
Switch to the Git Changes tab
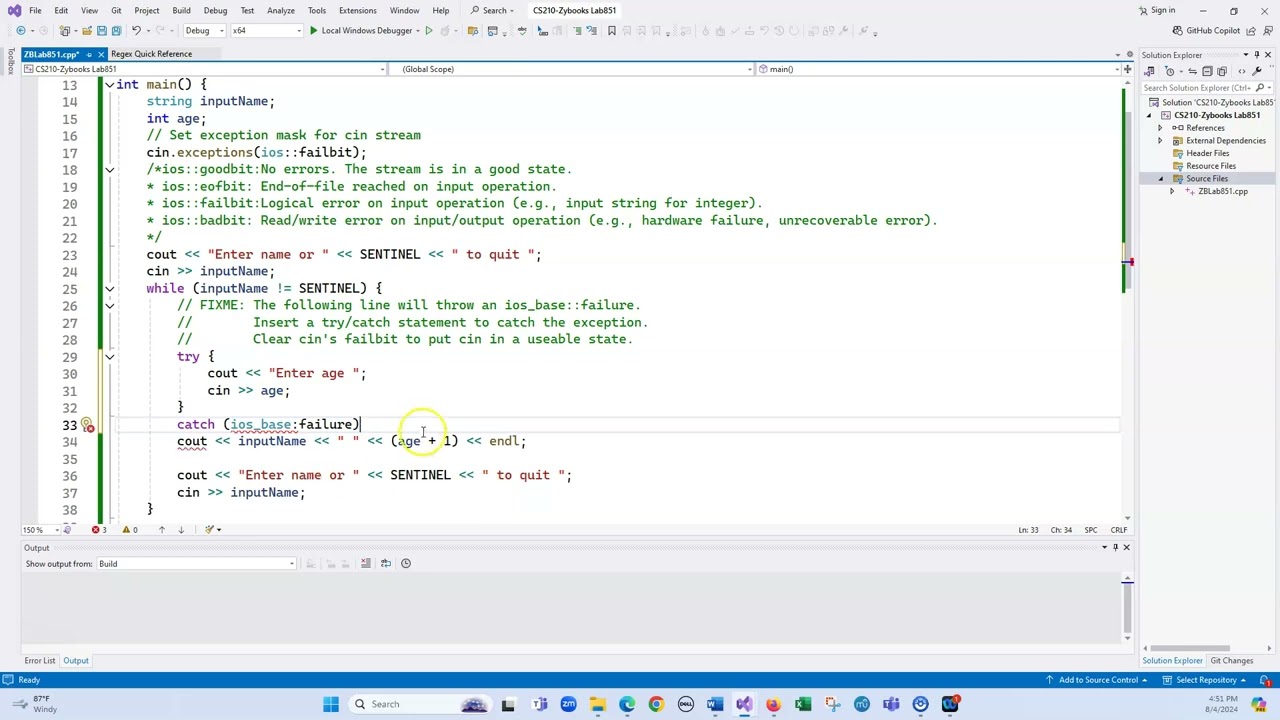1232,661
